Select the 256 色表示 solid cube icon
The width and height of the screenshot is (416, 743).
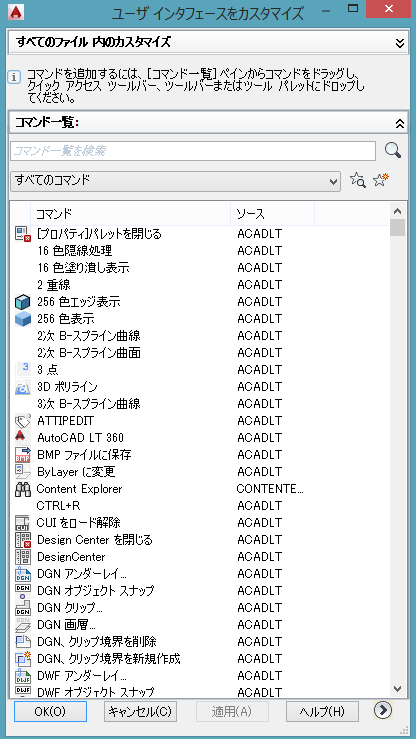click(x=23, y=319)
